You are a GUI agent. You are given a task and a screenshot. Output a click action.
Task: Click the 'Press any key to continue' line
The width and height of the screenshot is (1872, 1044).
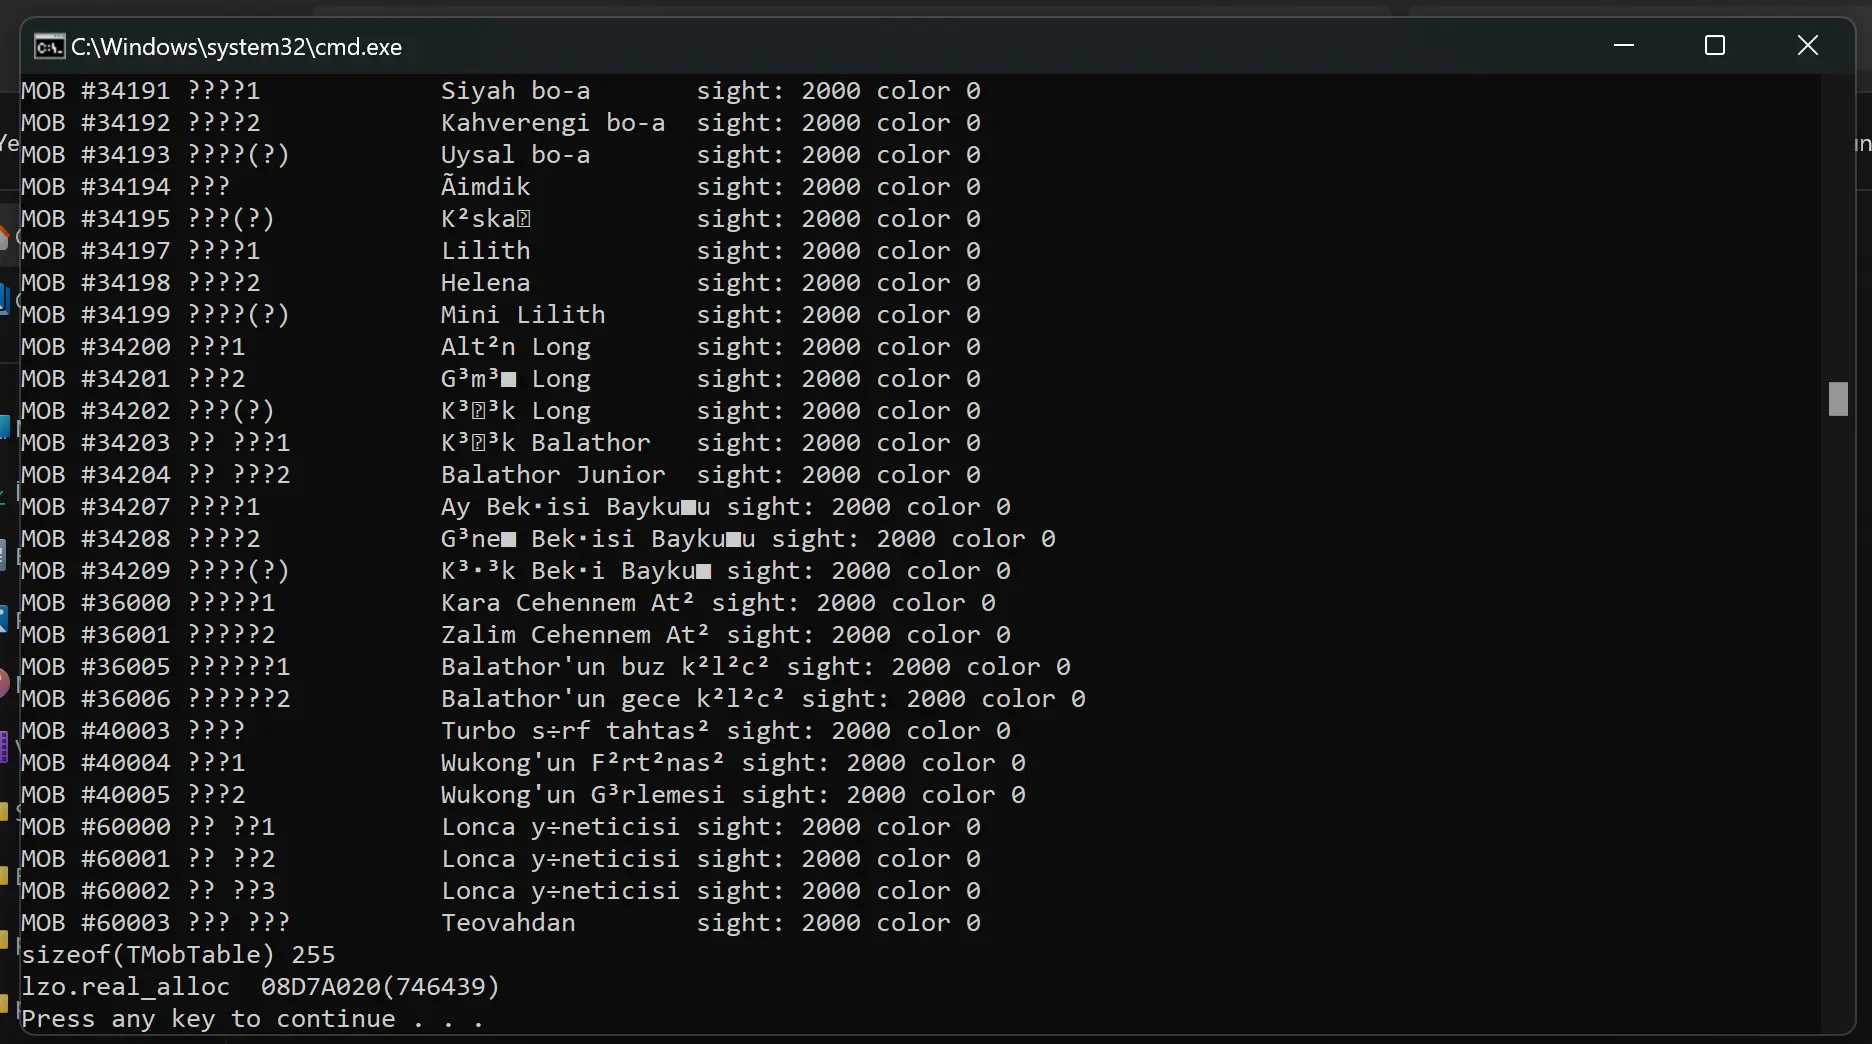point(252,1019)
